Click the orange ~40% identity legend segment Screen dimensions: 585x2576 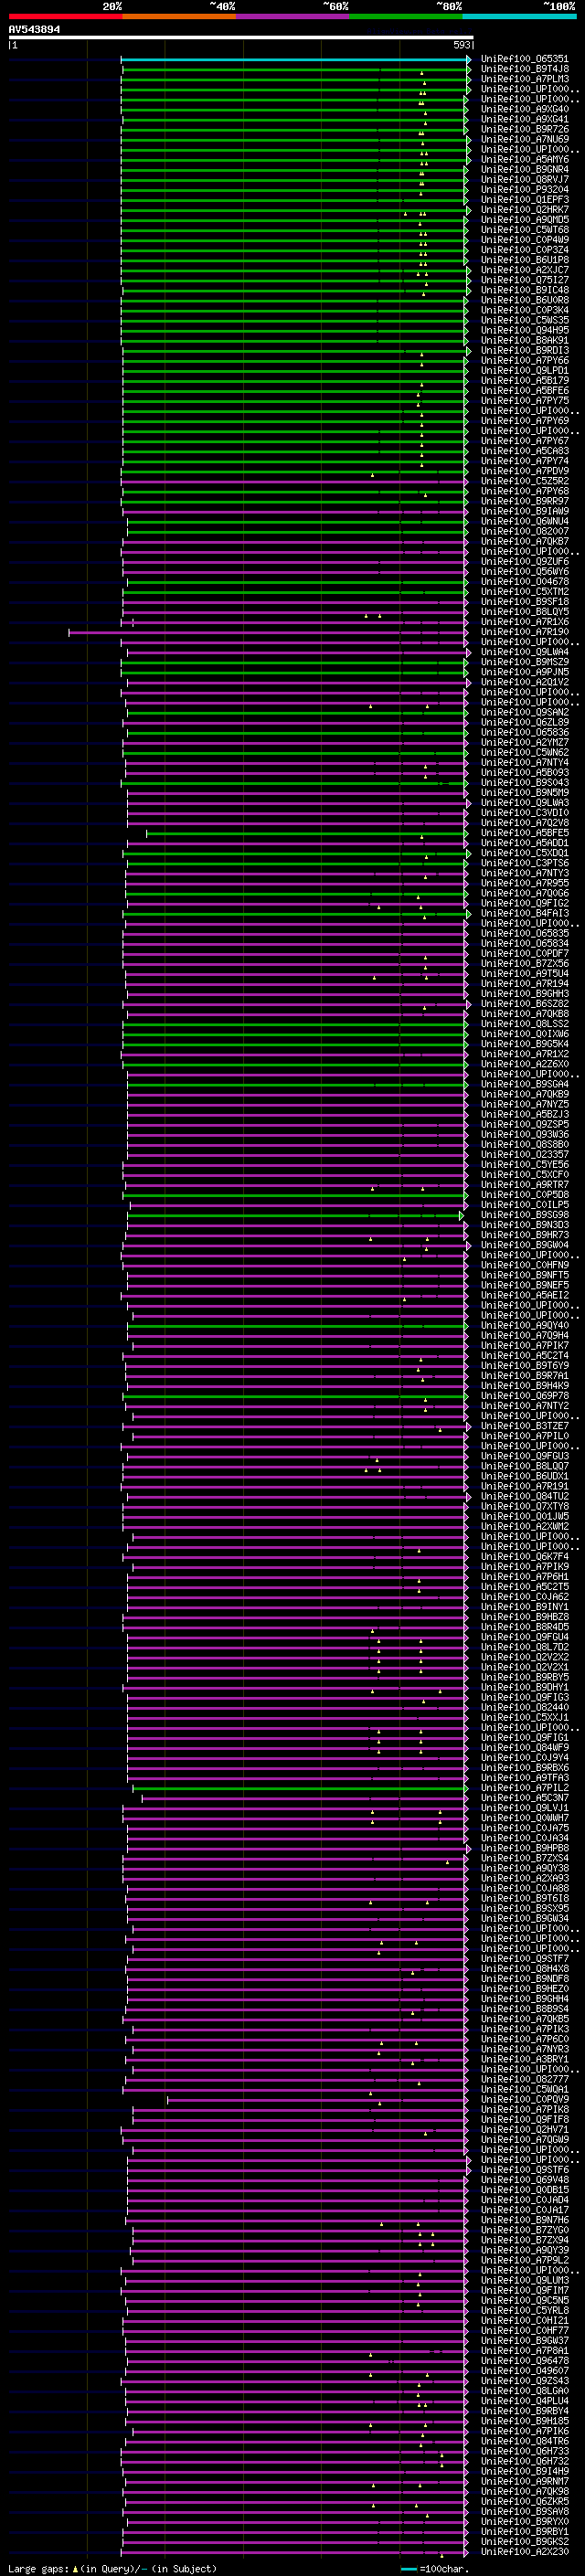click(179, 16)
